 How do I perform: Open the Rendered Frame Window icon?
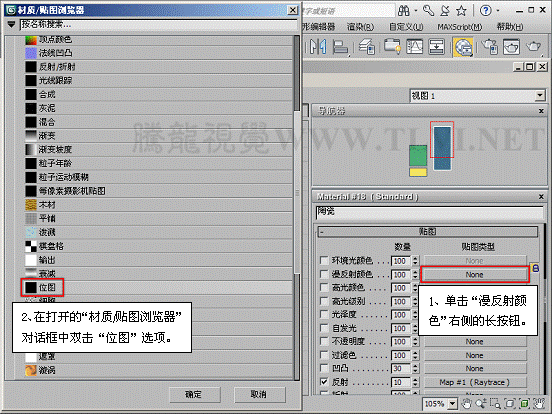[x=511, y=47]
